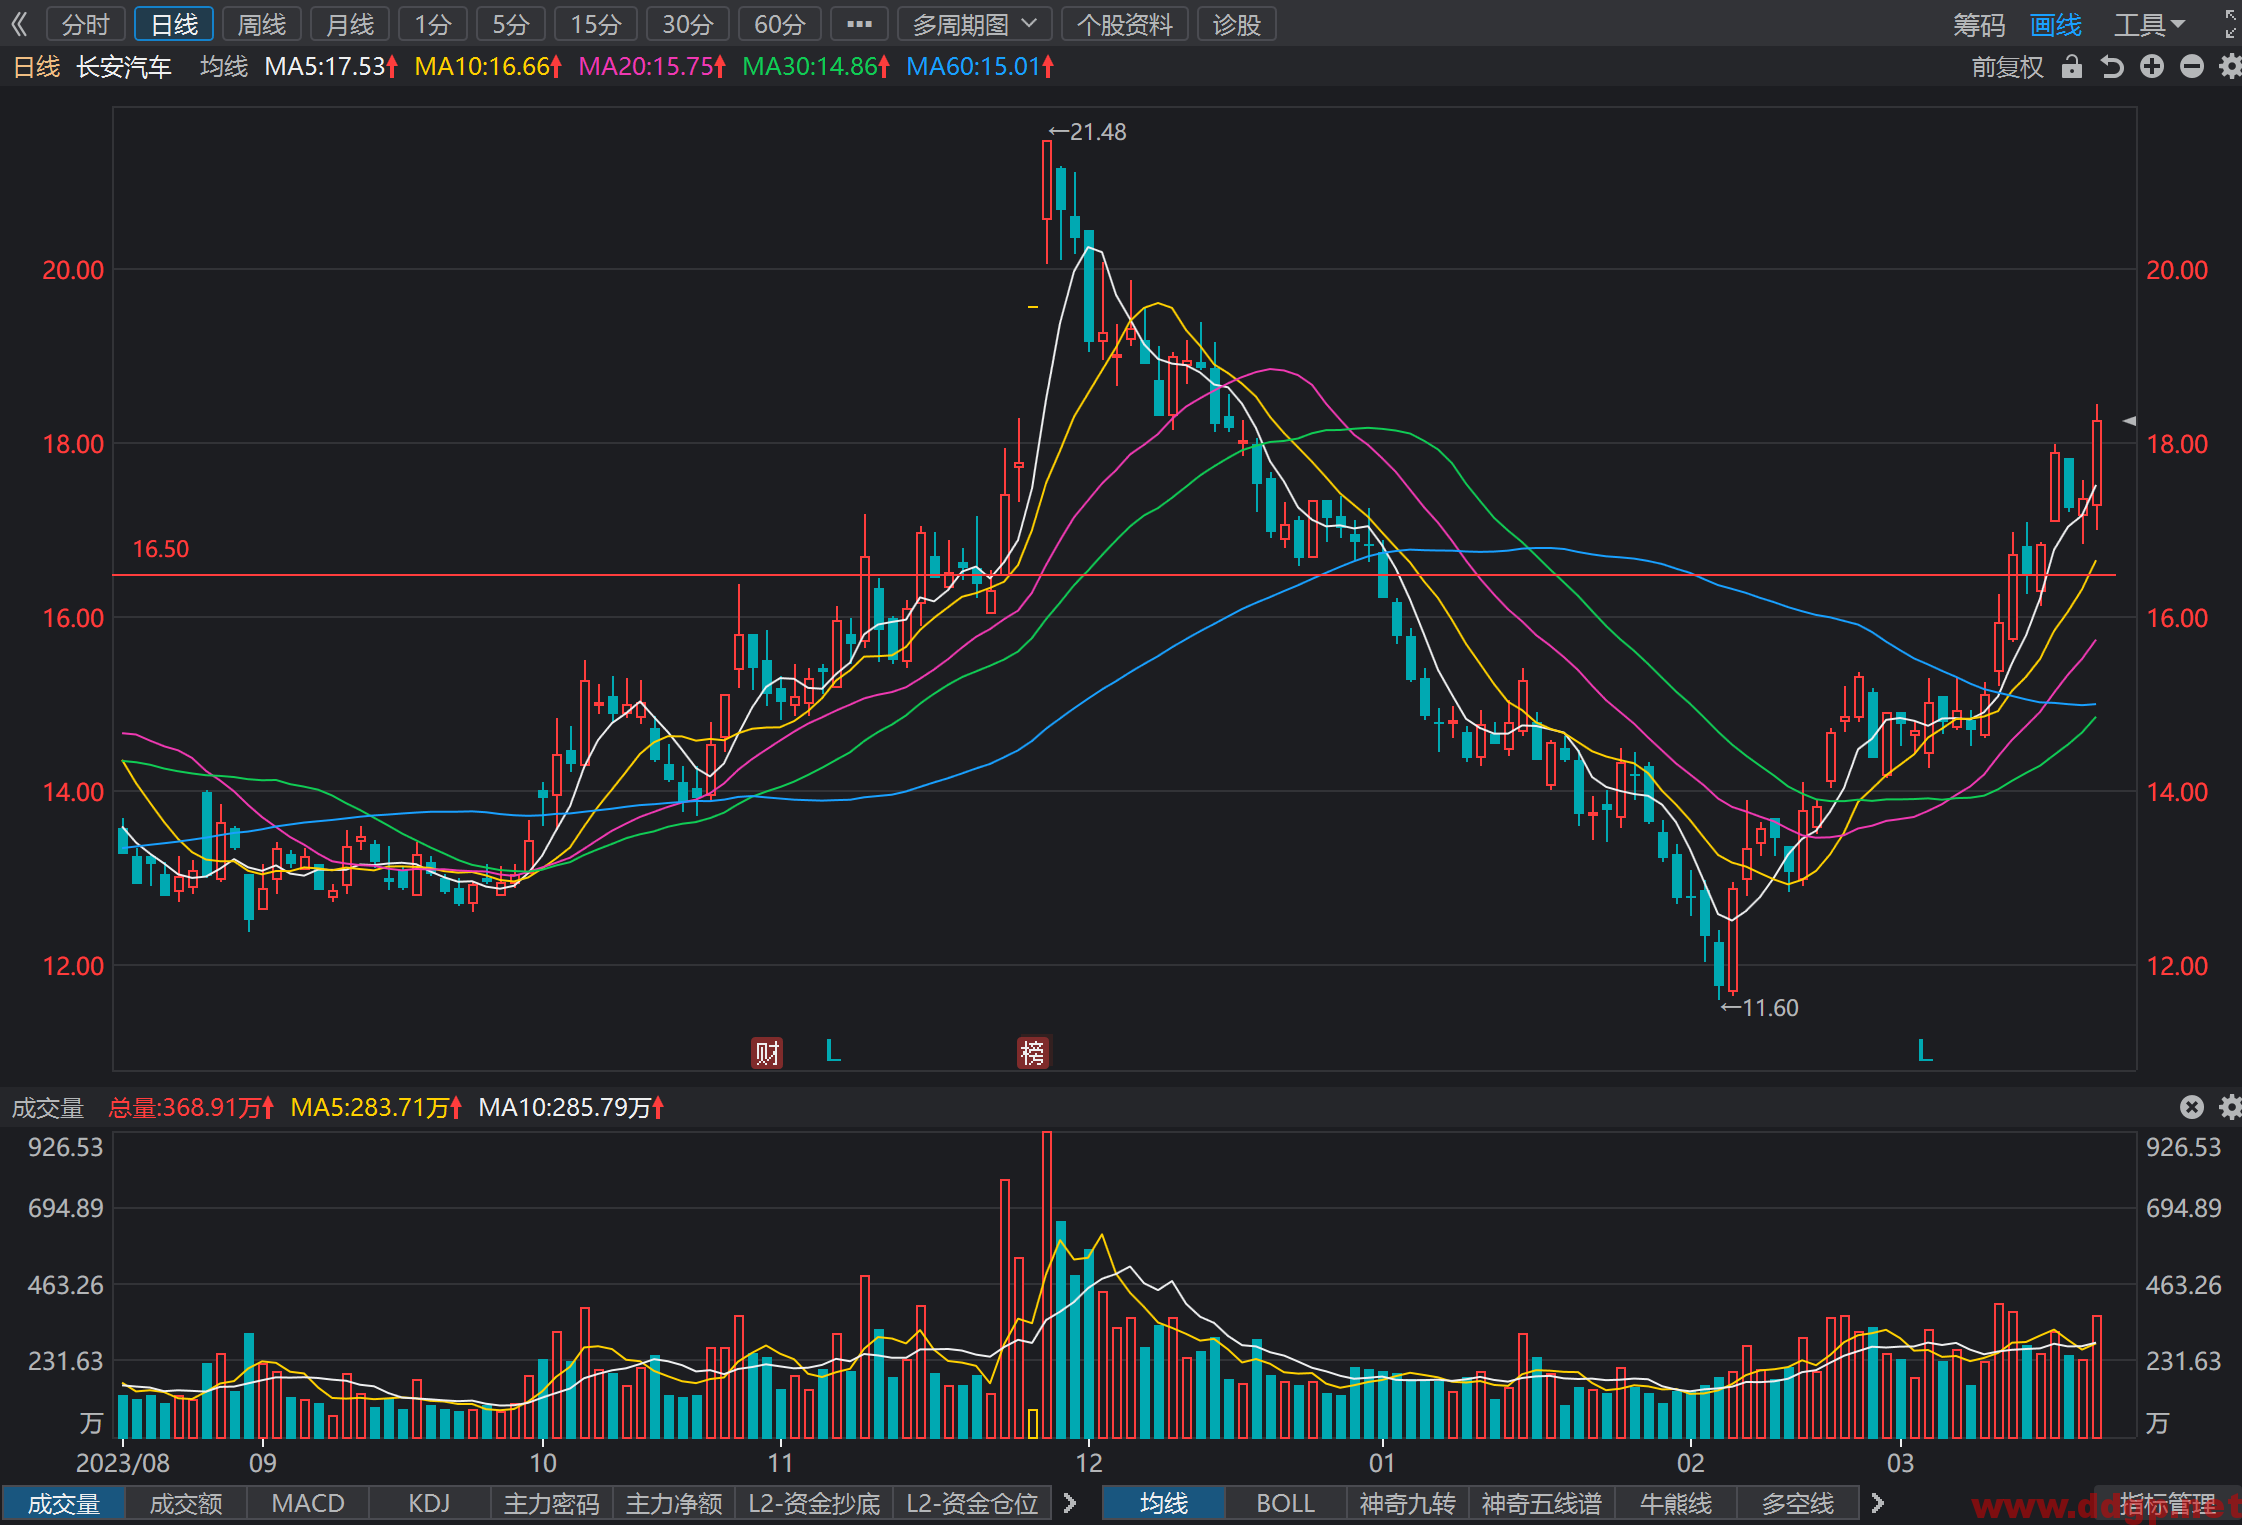Viewport: 2242px width, 1525px height.
Task: Select the MACD indicator tab
Action: click(x=308, y=1503)
